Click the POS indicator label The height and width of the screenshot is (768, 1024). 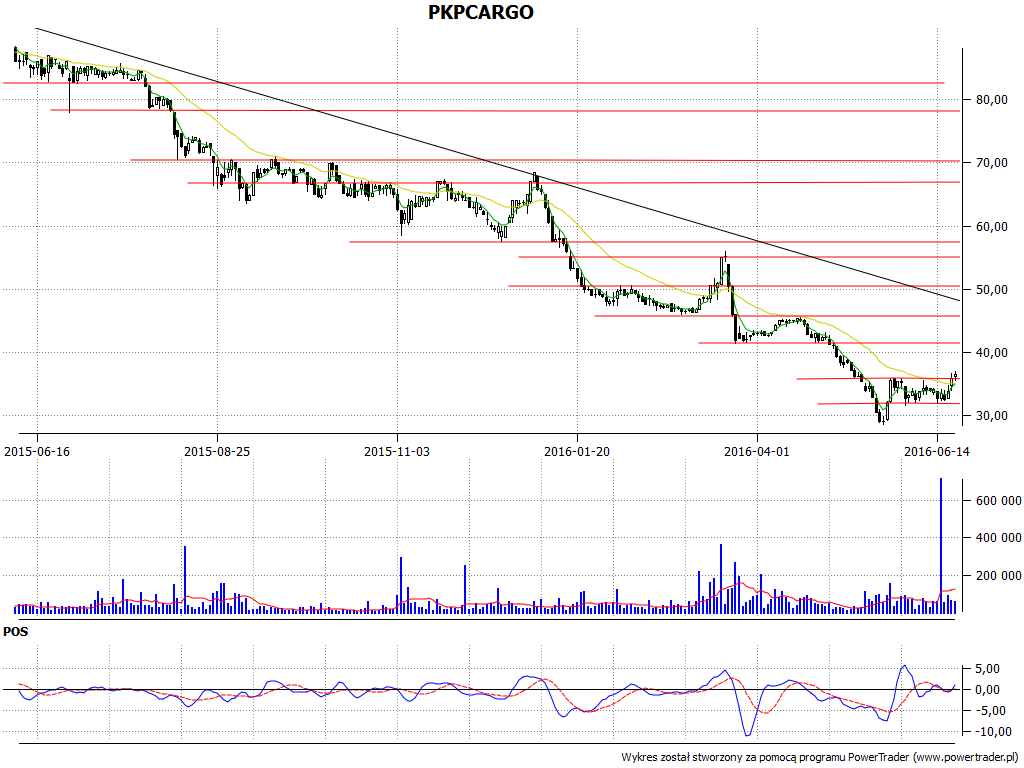coord(16,632)
